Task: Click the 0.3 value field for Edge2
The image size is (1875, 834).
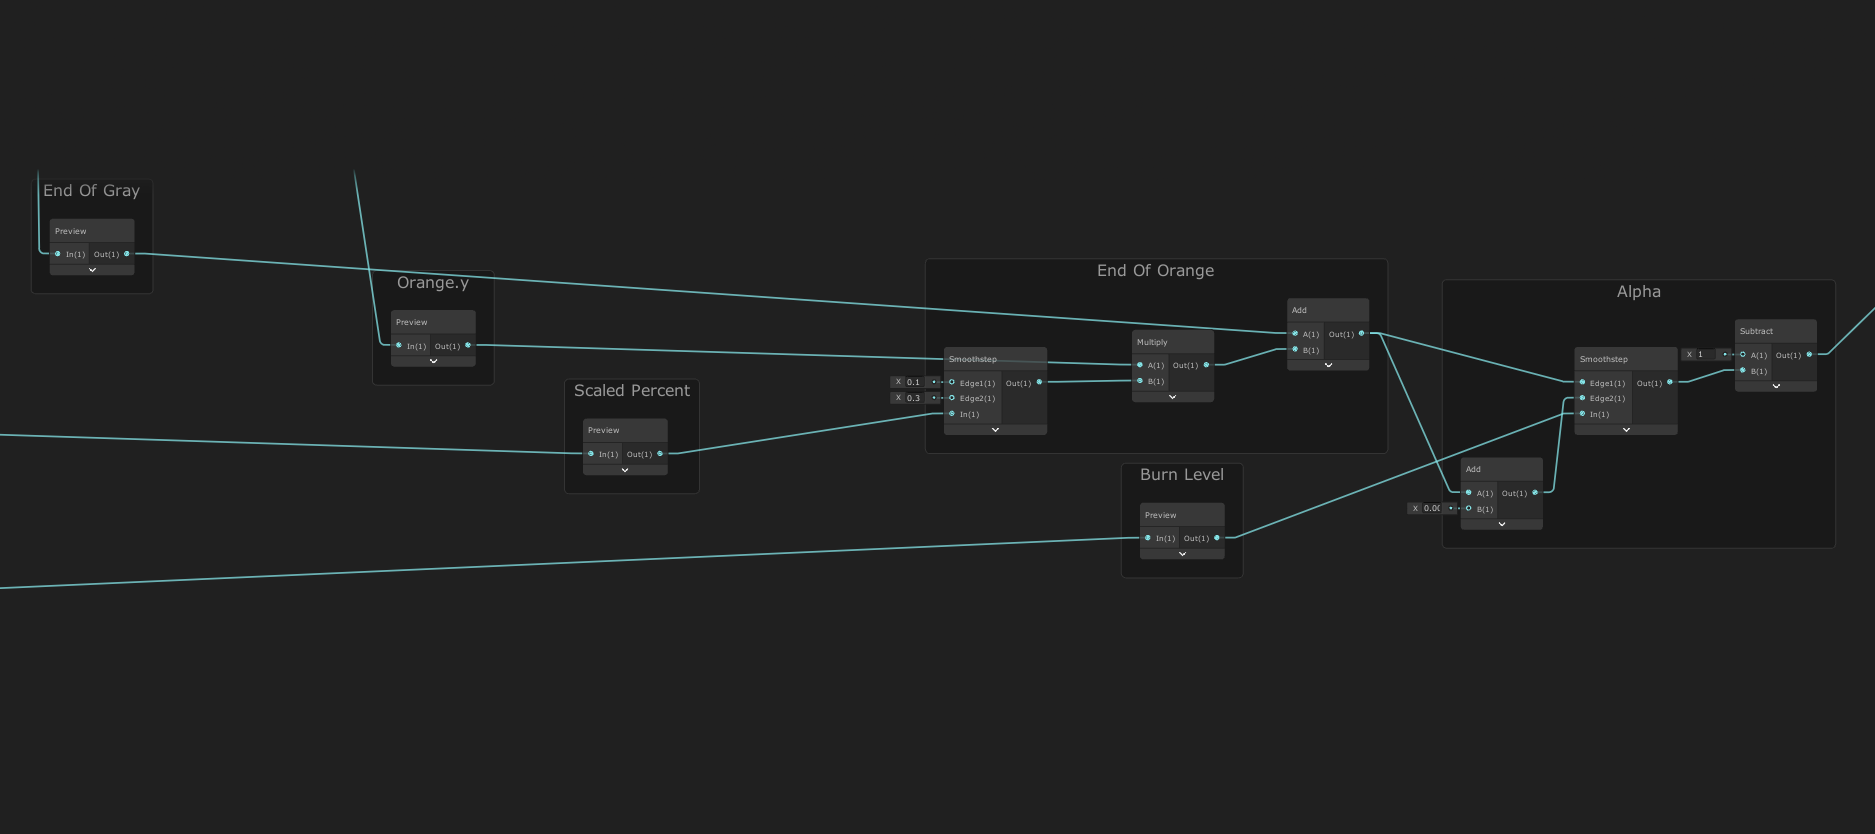Action: click(914, 398)
